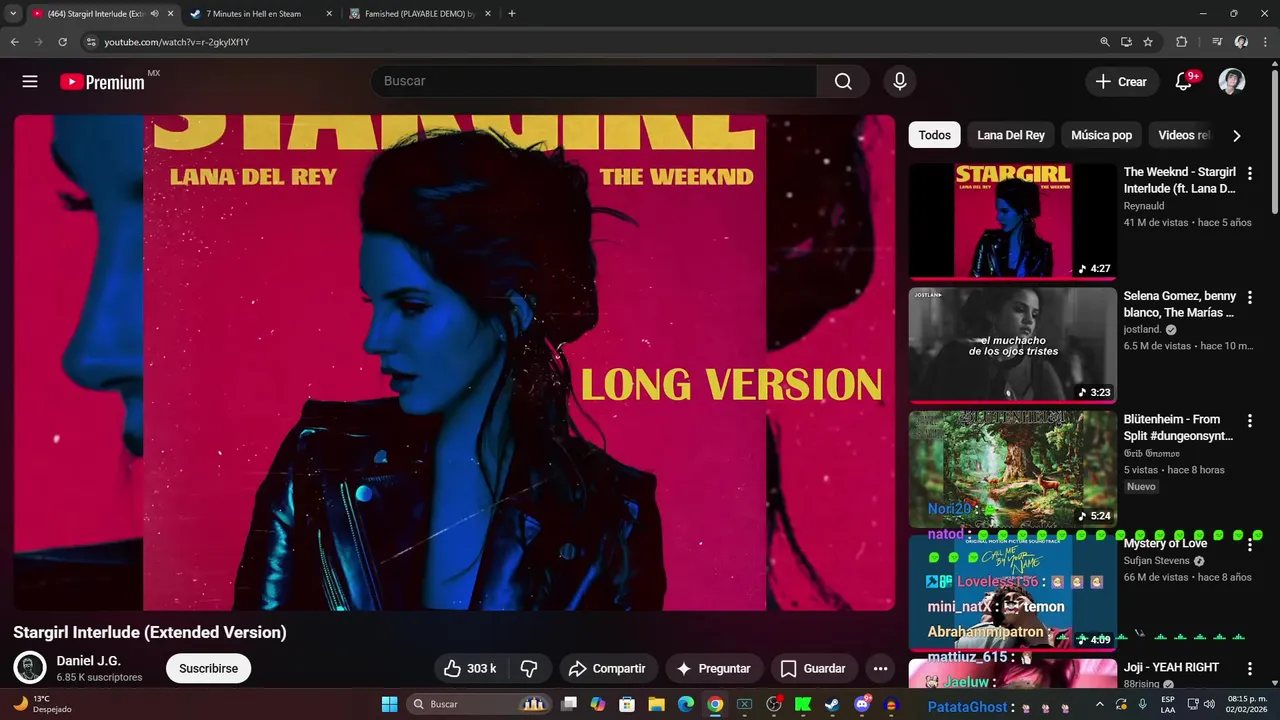Click the Suscribirse button
1280x720 pixels.
coord(208,668)
